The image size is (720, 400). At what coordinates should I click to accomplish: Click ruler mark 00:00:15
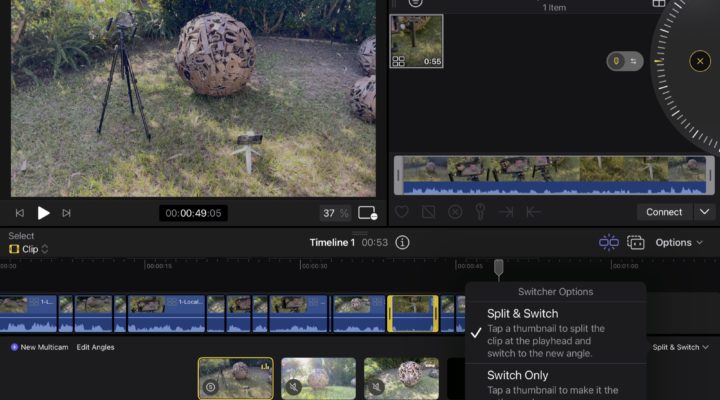tap(159, 266)
